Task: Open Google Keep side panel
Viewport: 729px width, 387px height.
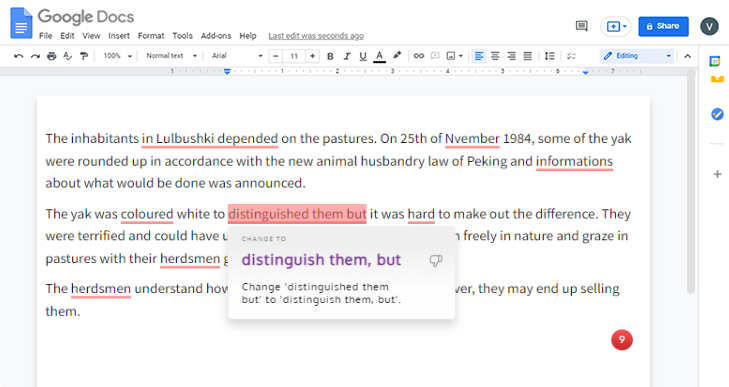Action: pyautogui.click(x=717, y=79)
